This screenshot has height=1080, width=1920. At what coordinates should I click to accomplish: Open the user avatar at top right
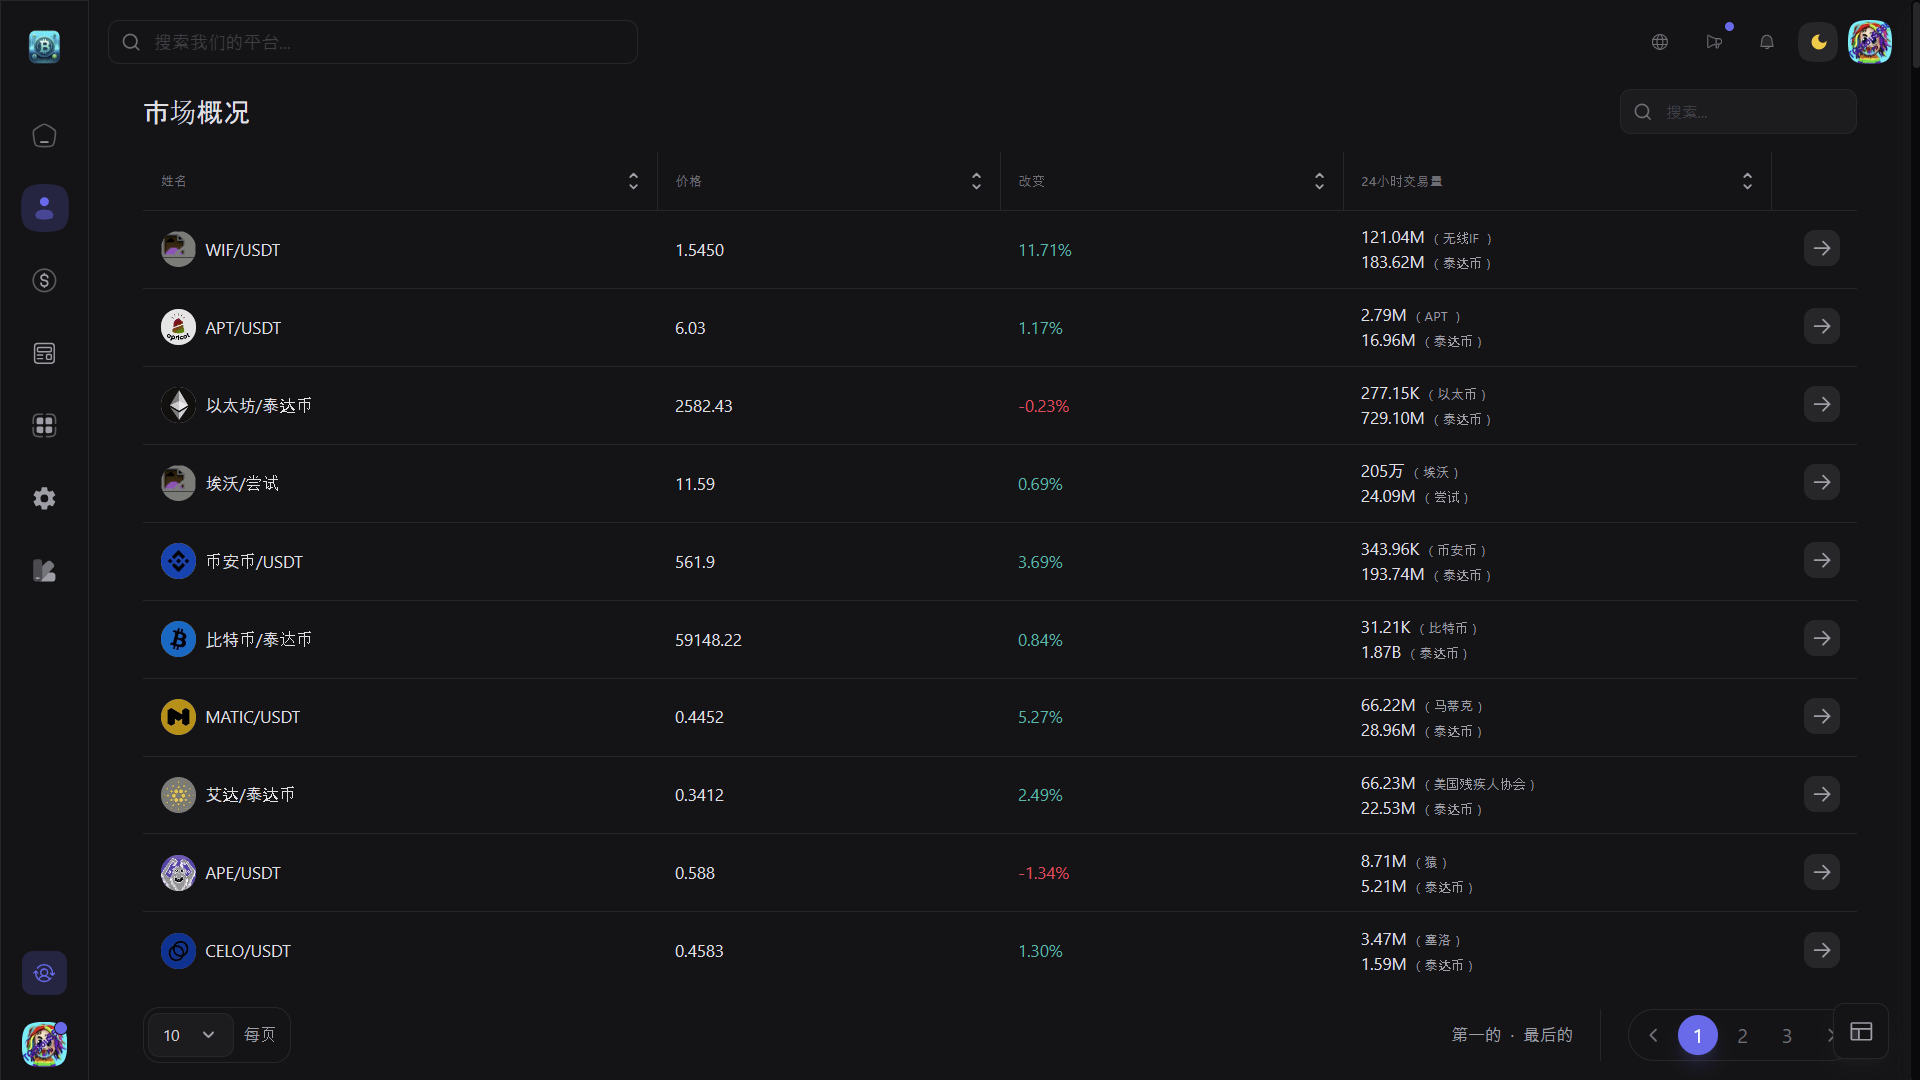[x=1869, y=42]
